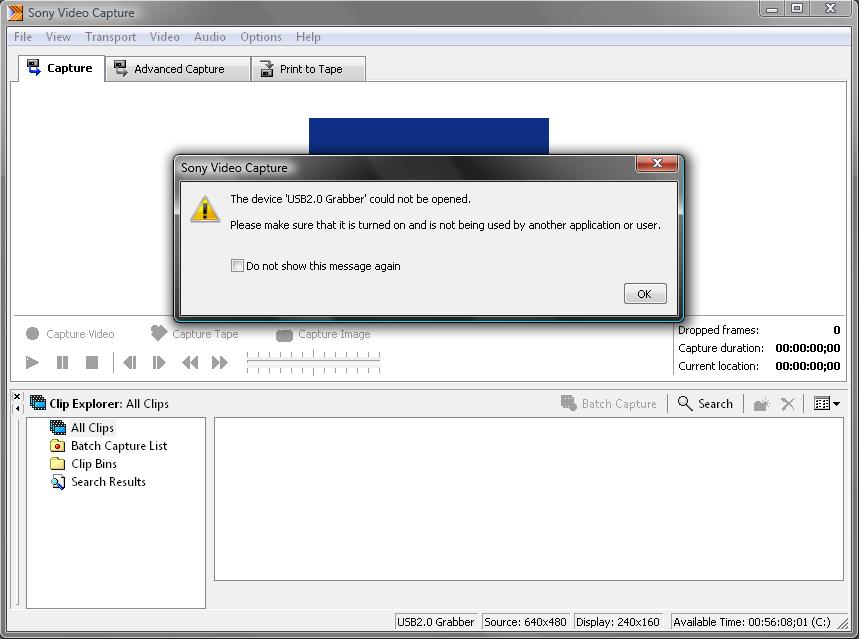Stop the transport
The width and height of the screenshot is (859, 639).
(92, 362)
